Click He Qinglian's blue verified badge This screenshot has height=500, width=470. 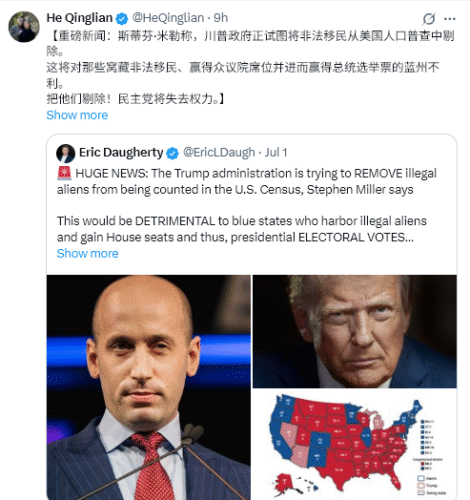click(122, 19)
